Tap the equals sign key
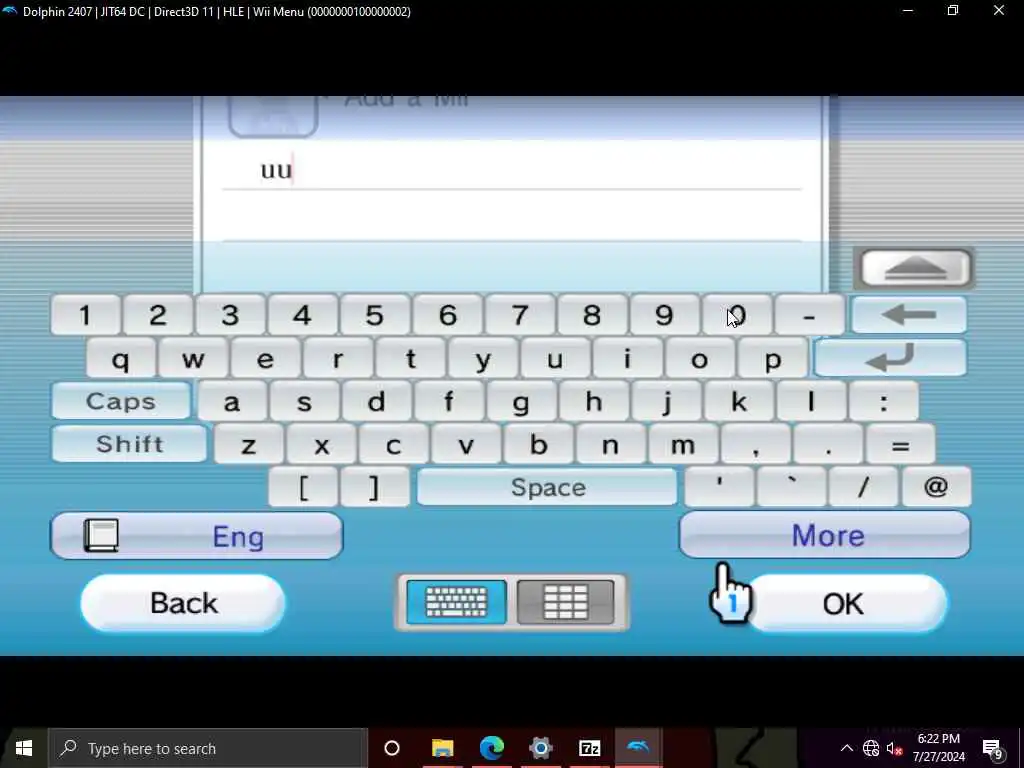This screenshot has width=1024, height=768. (x=901, y=445)
